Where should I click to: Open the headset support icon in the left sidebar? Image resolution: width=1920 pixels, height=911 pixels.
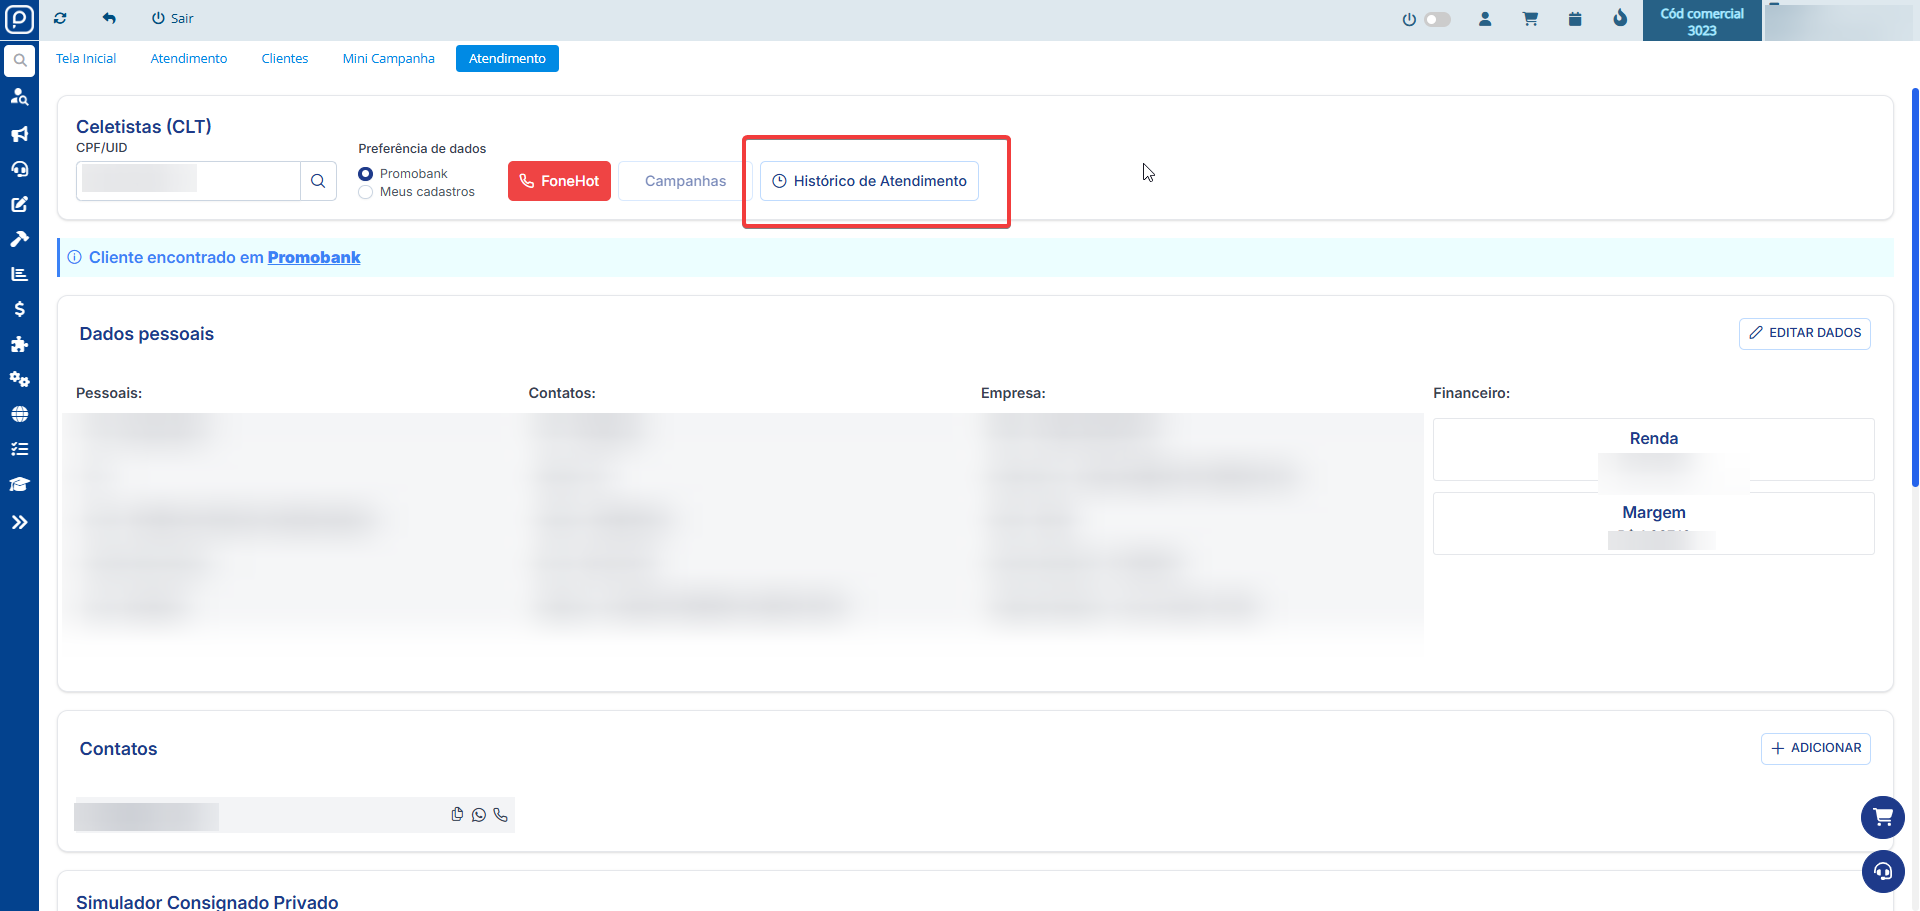click(x=19, y=169)
